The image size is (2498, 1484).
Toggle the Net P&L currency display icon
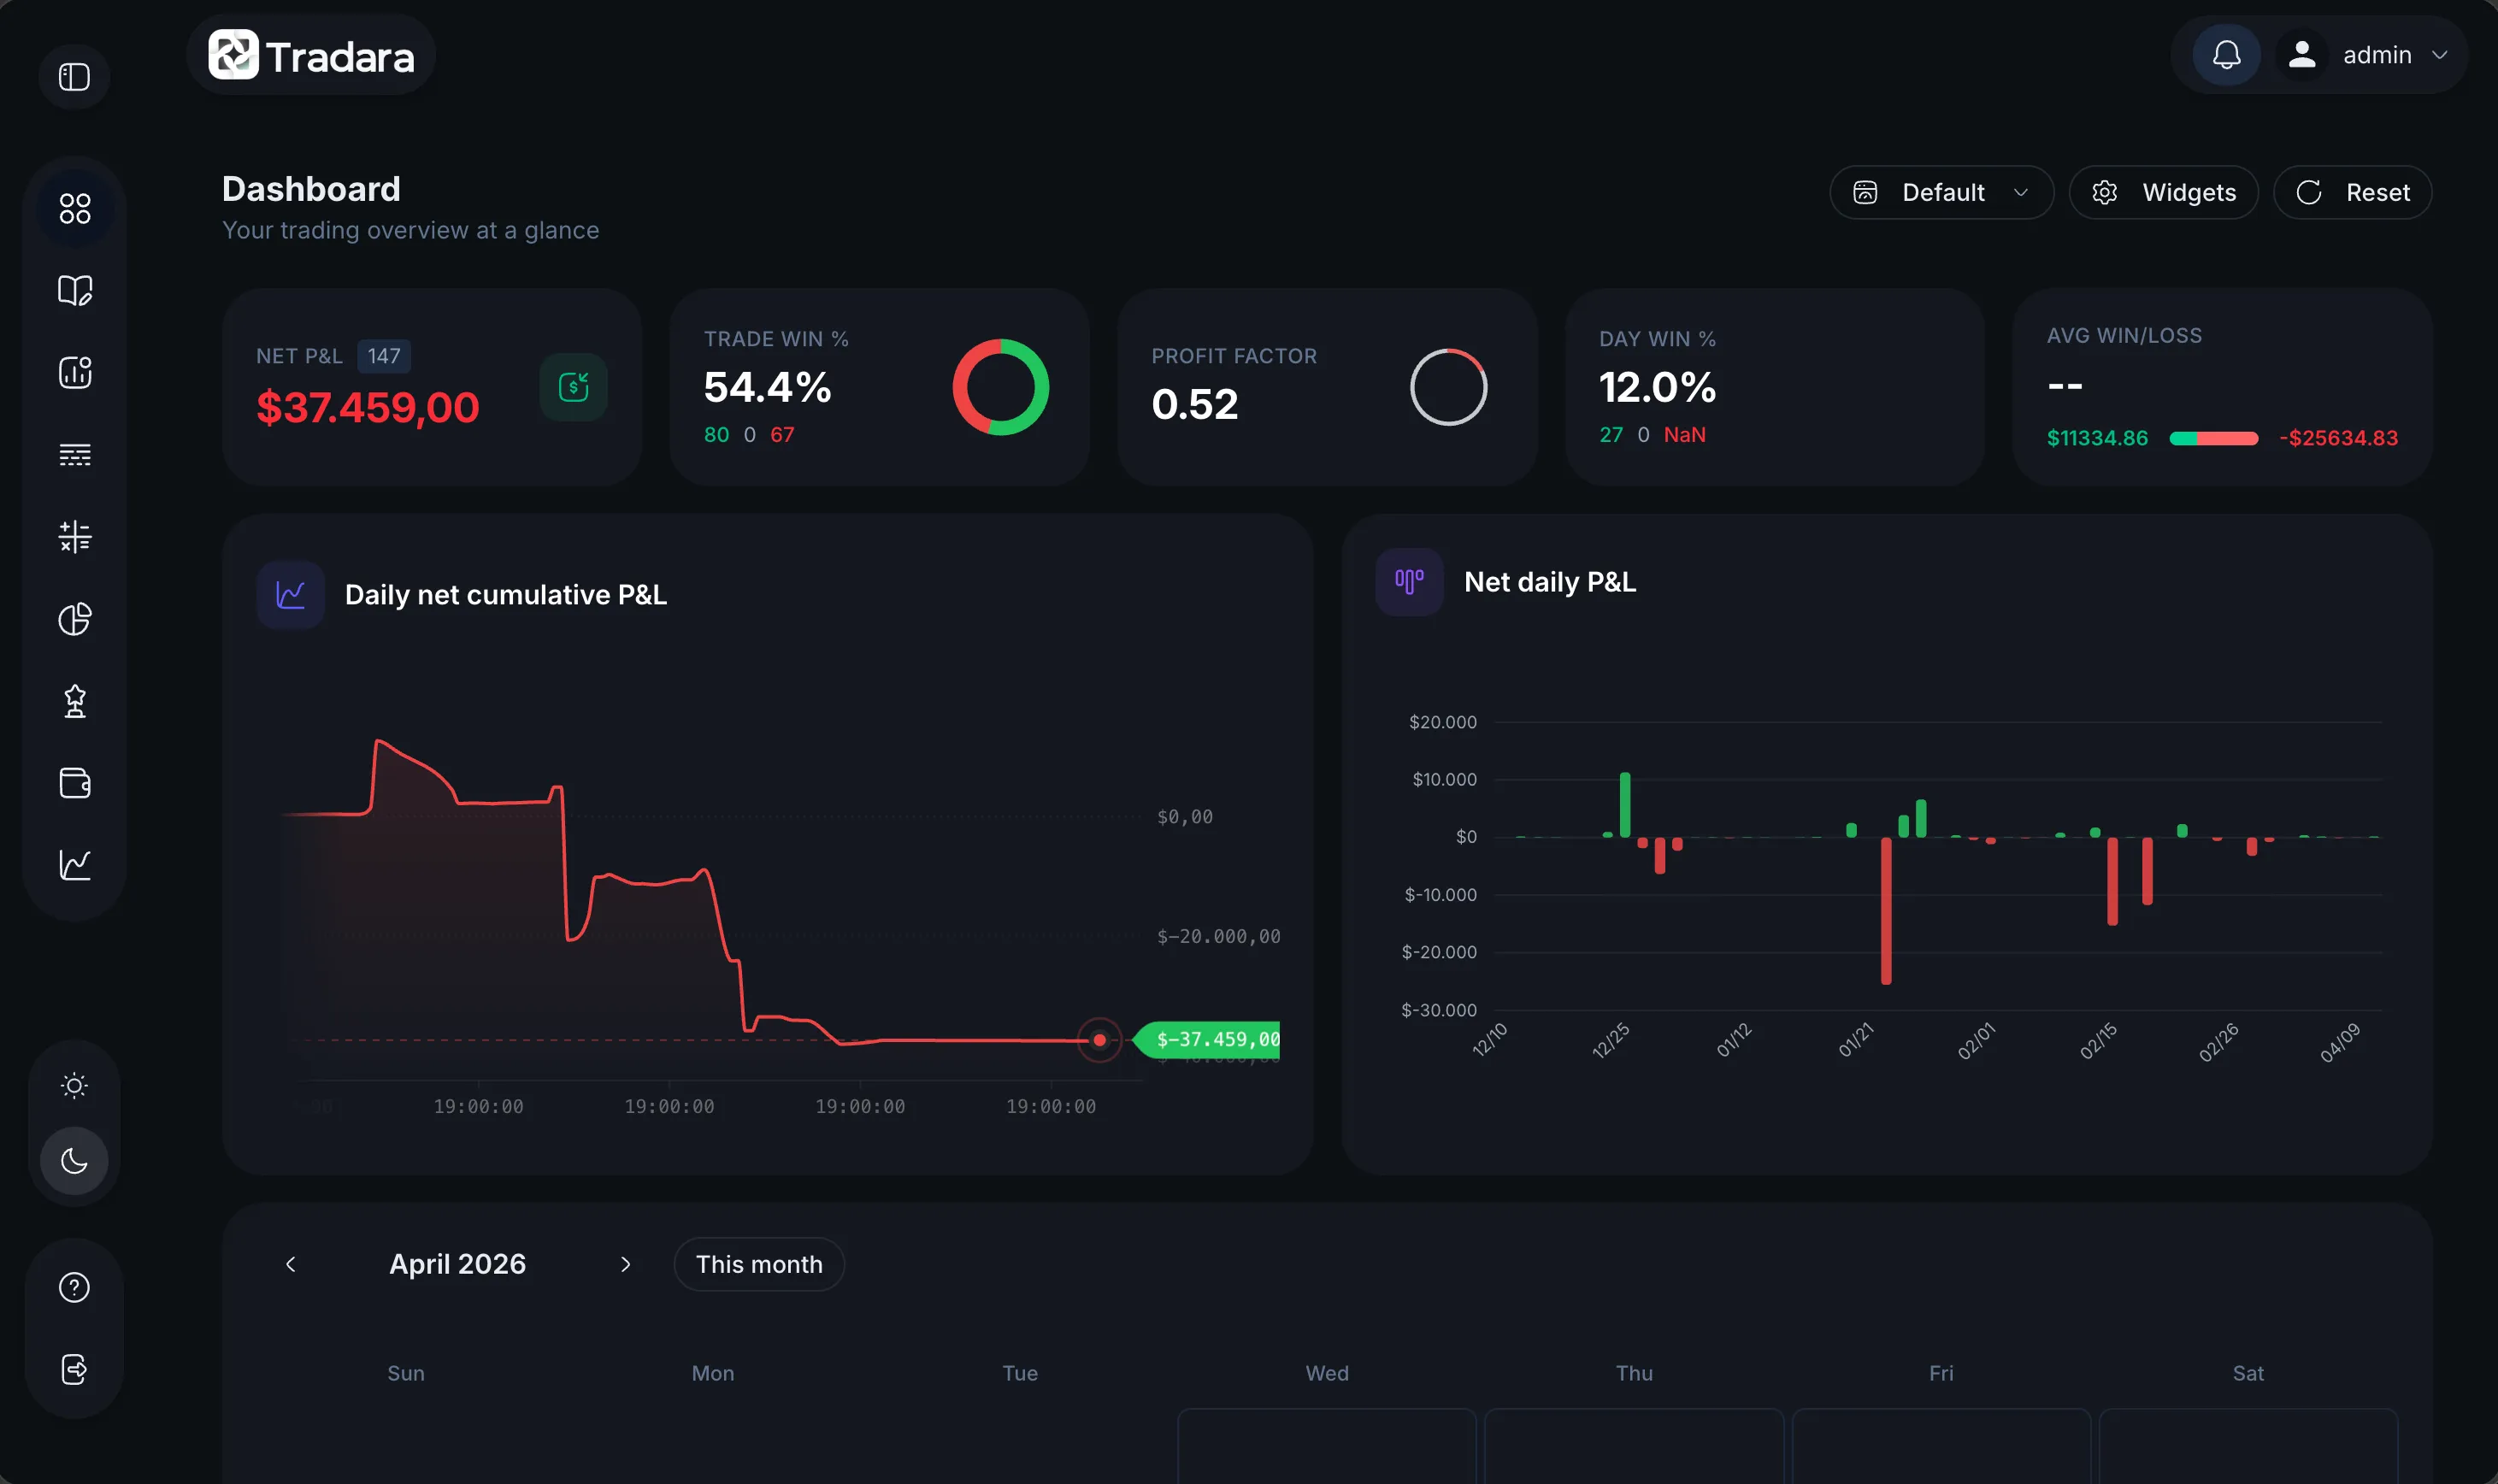(x=573, y=387)
